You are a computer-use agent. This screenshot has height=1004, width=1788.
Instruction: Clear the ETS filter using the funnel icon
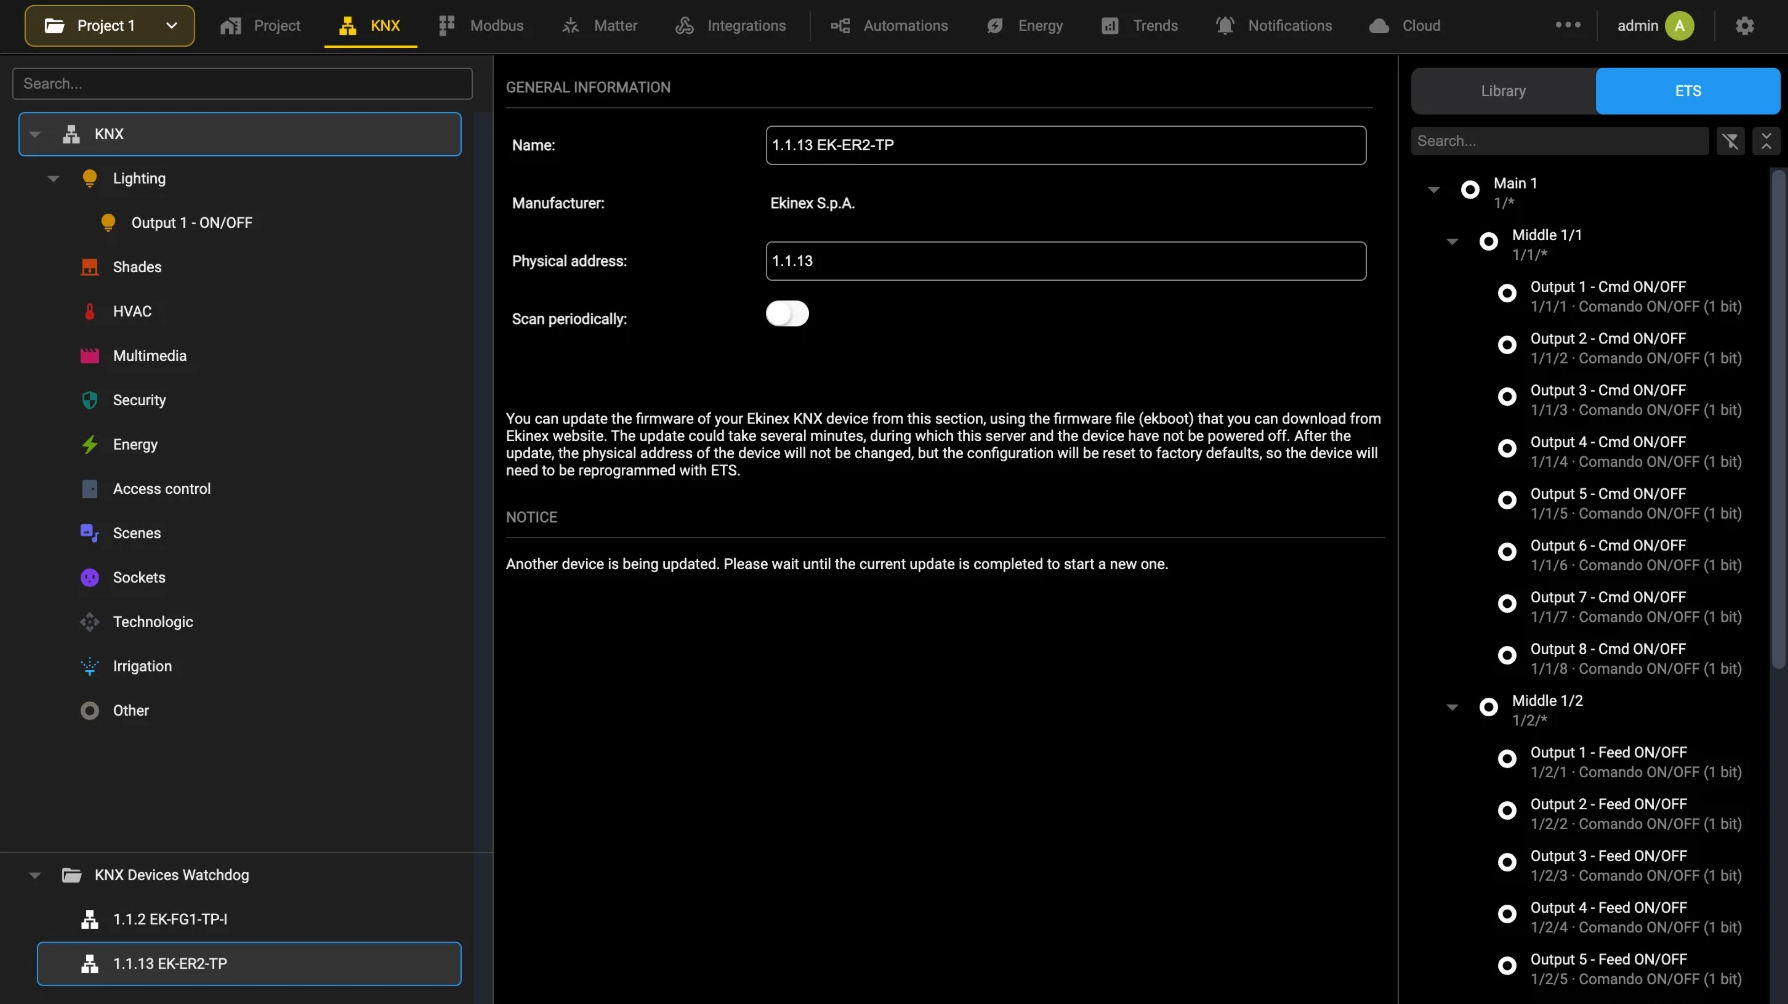1731,141
